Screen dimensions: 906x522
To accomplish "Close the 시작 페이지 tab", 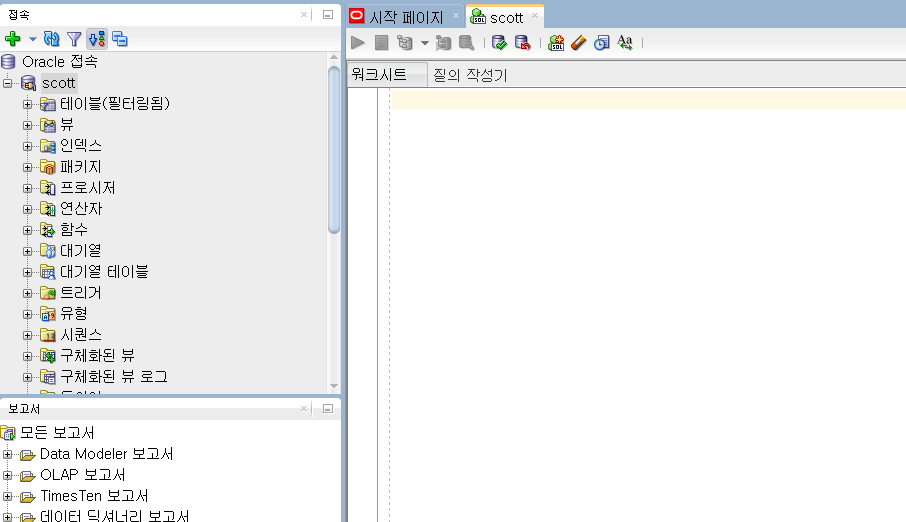I will point(455,16).
